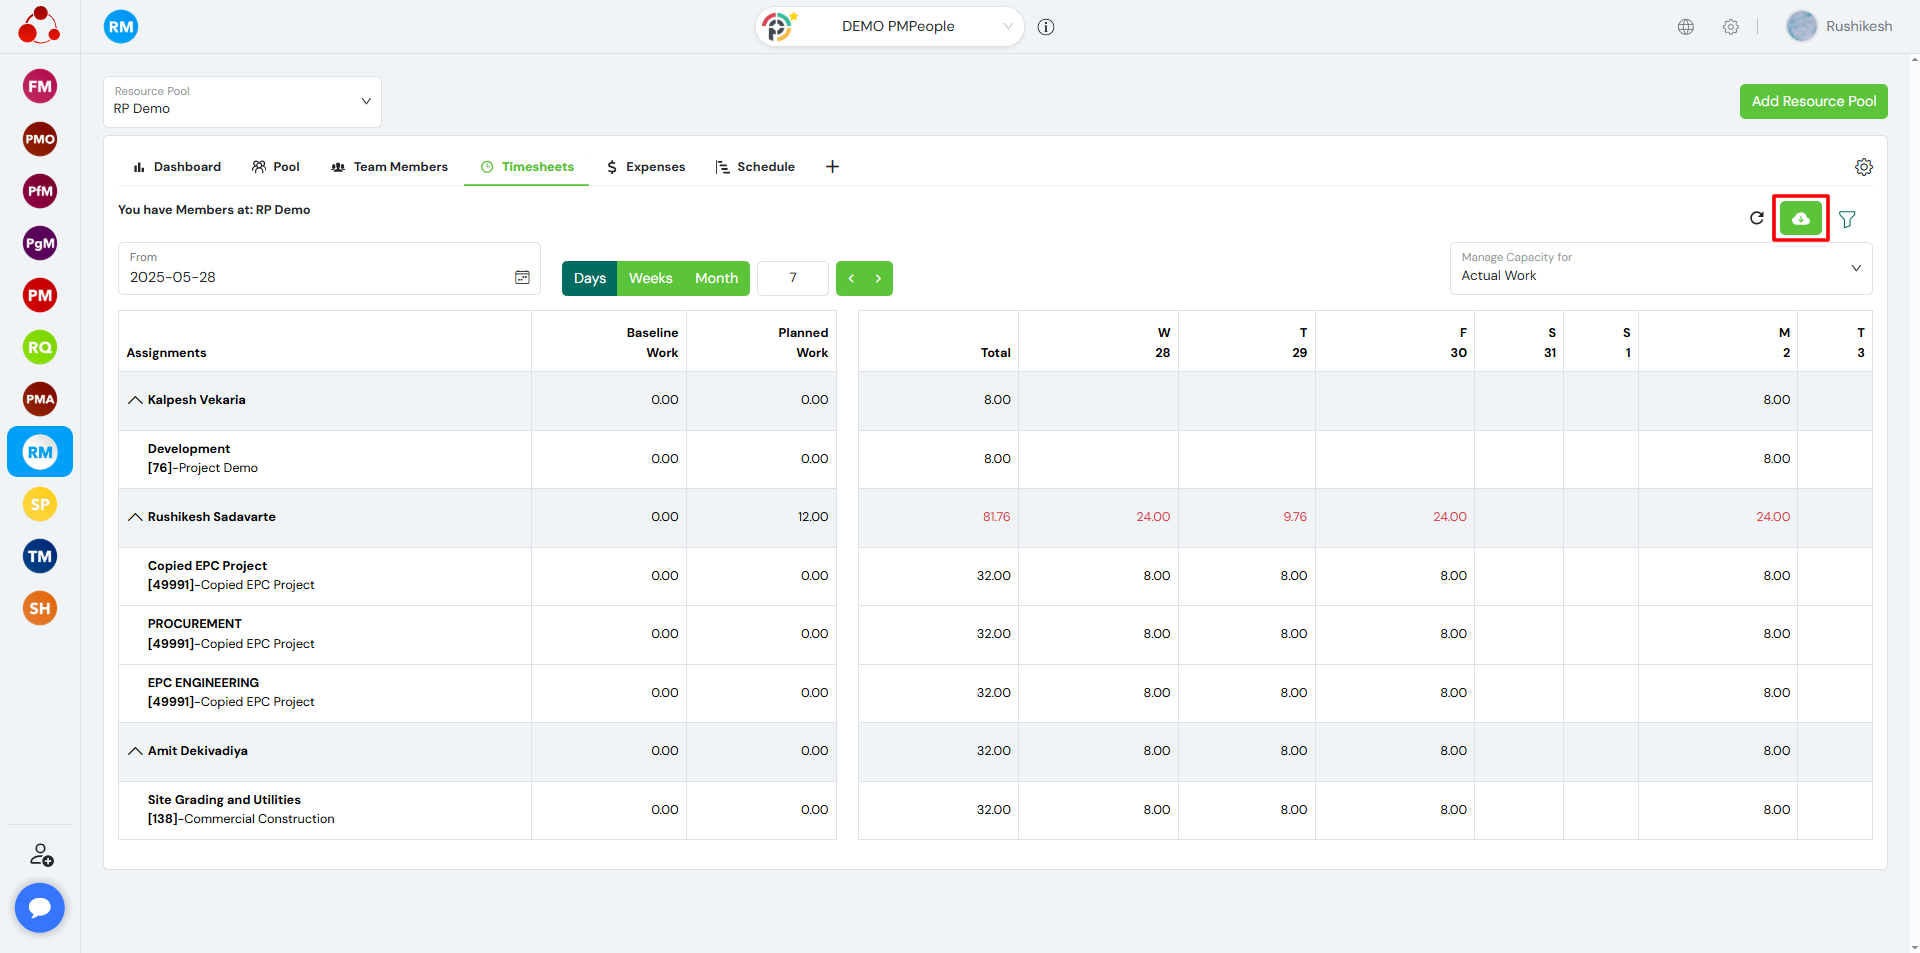
Task: Click the info icon beside DEMO PMPeople
Action: click(x=1046, y=27)
